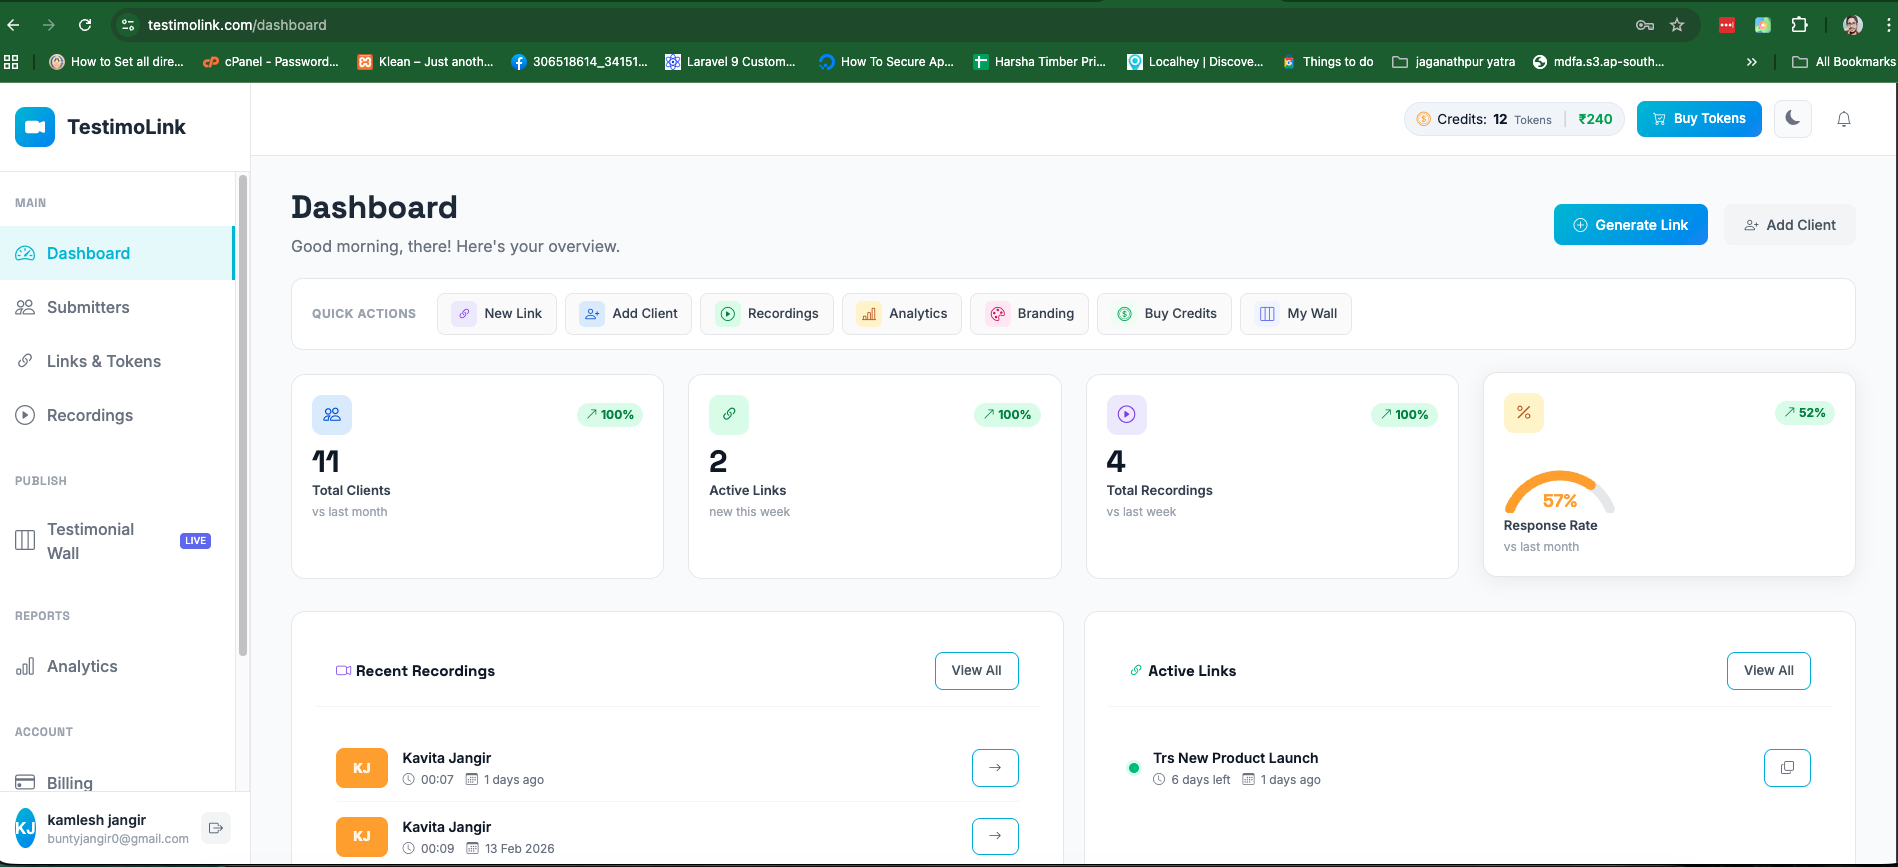Click the Total Clients card icon
Screen dimensions: 1898x867
[x=332, y=414]
